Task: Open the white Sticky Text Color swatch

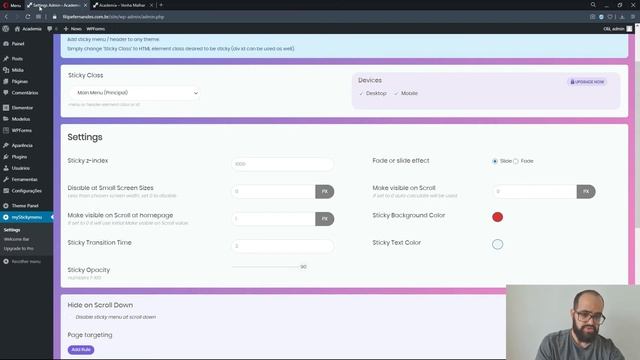Action: coord(497,244)
